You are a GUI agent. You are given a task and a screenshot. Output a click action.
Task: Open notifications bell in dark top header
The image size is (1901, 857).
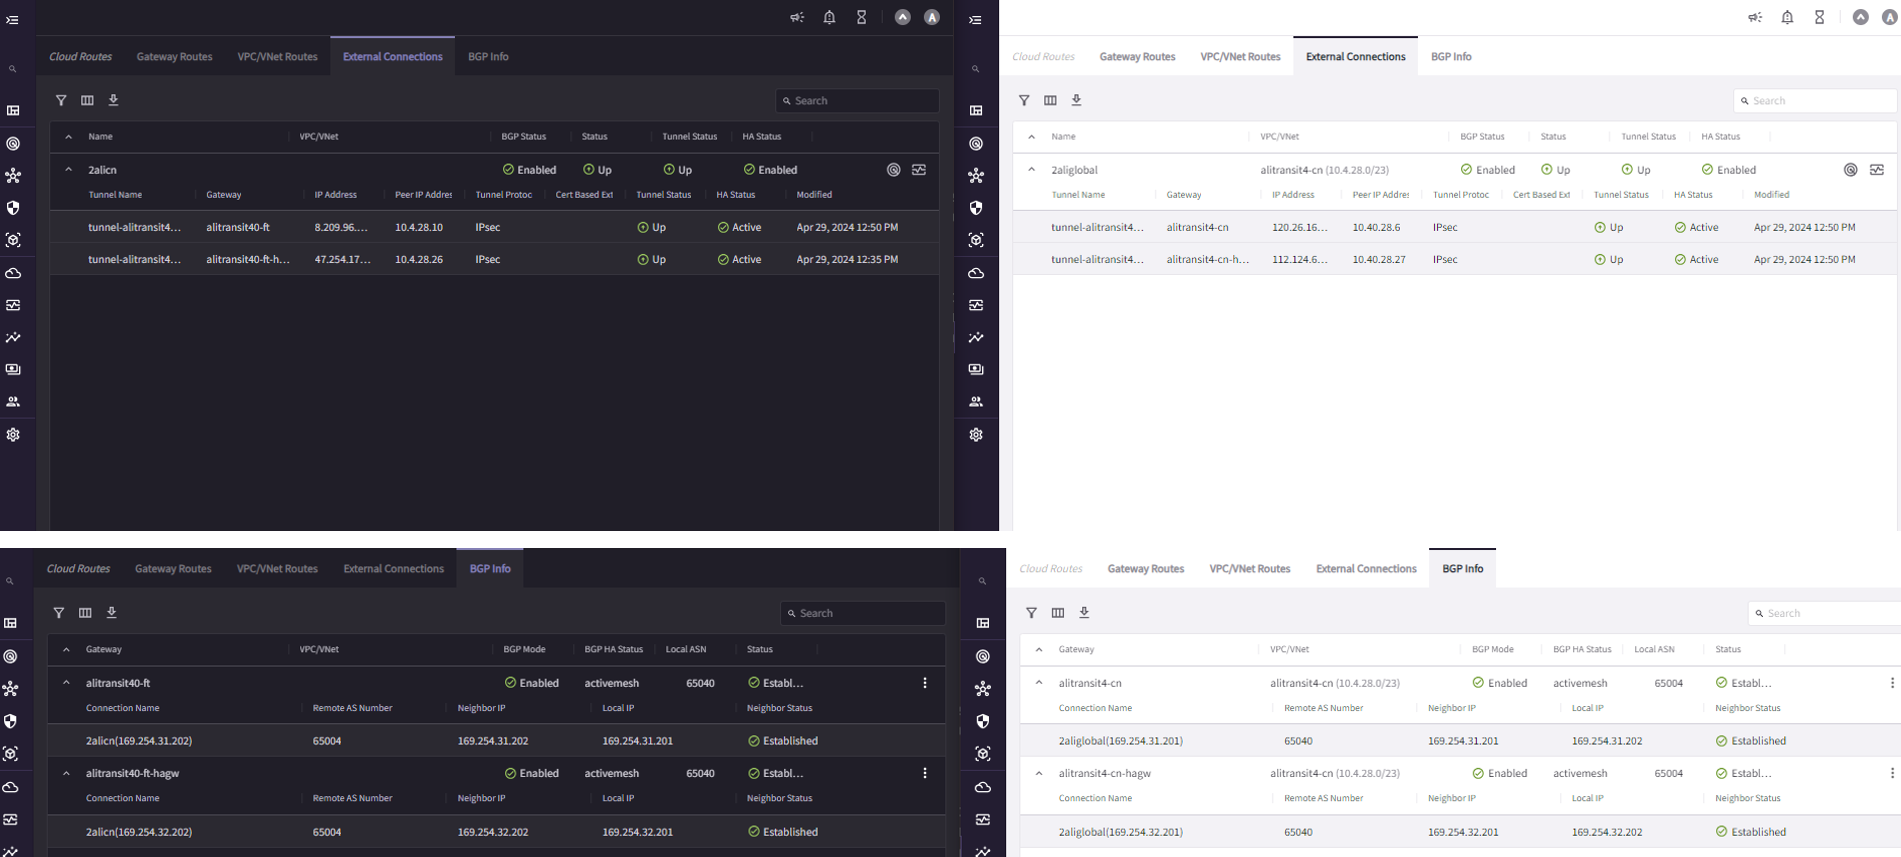(829, 17)
